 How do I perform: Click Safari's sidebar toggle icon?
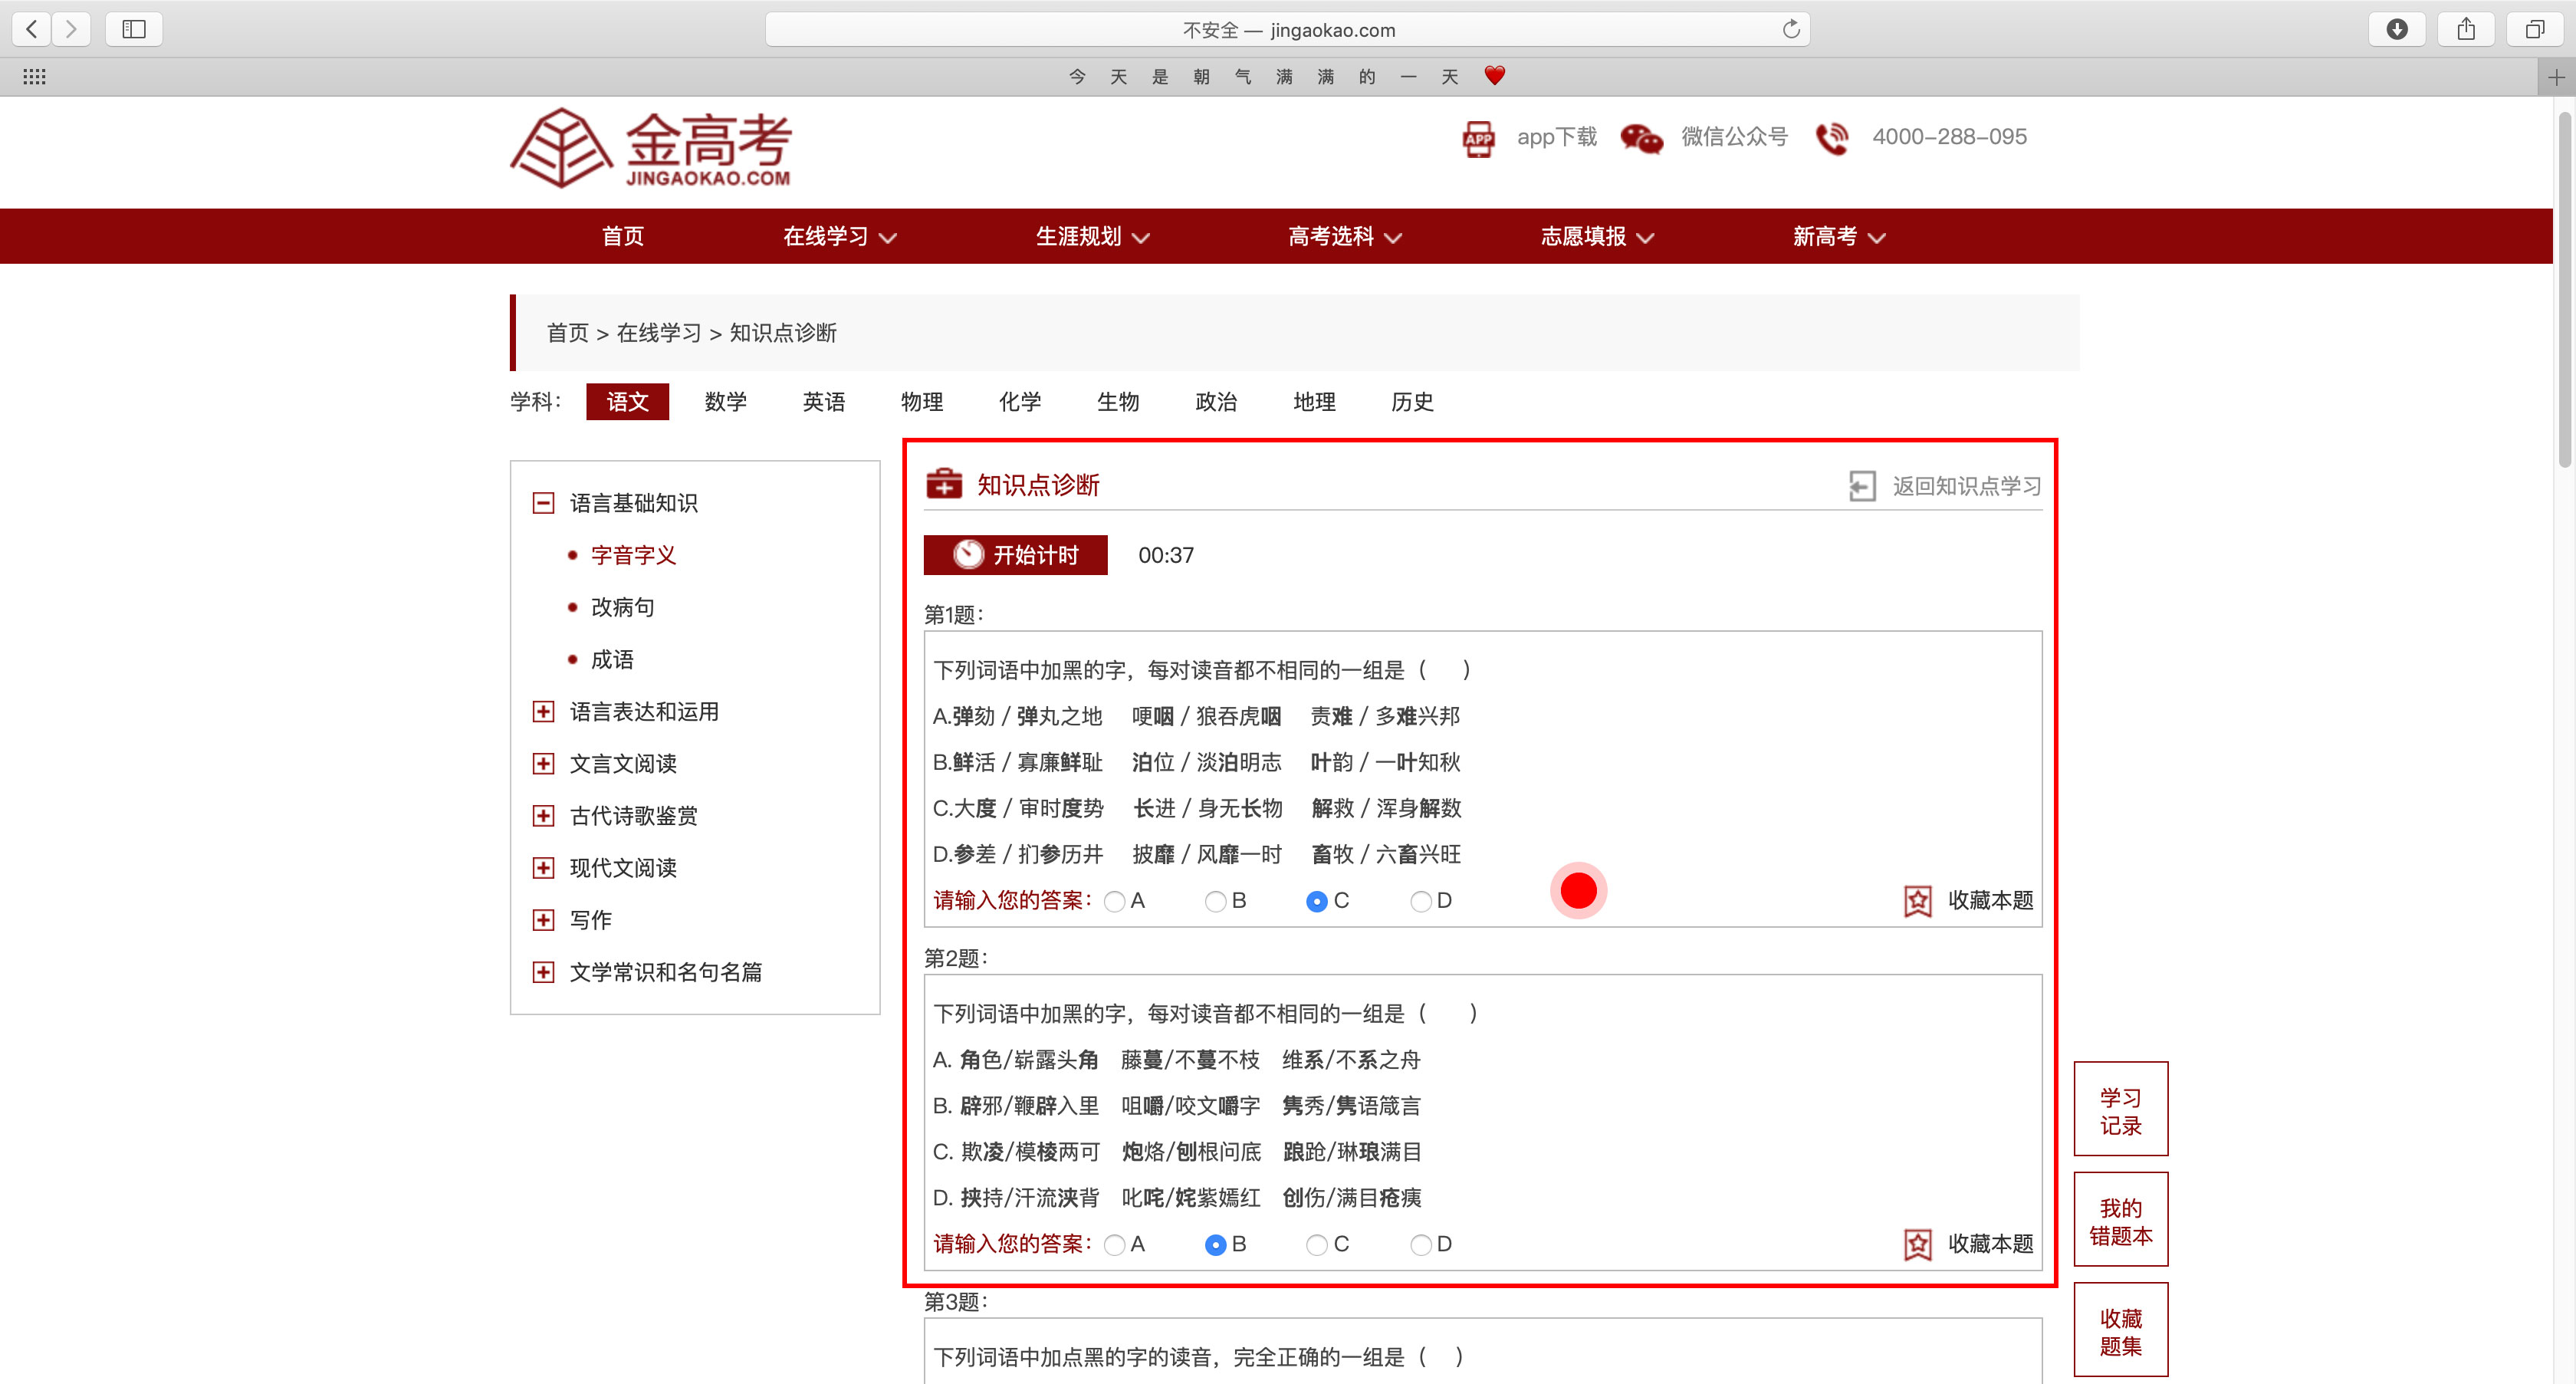134,29
